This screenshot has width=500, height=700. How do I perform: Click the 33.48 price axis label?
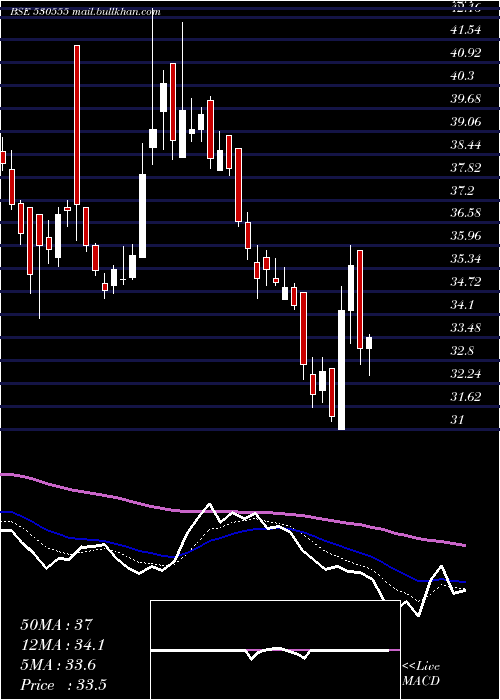[x=466, y=328]
